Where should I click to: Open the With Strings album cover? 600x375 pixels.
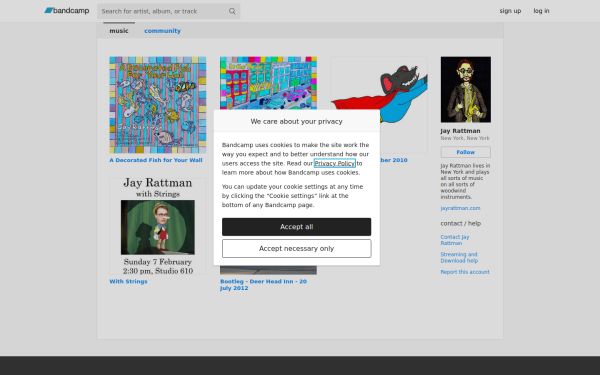pyautogui.click(x=158, y=226)
